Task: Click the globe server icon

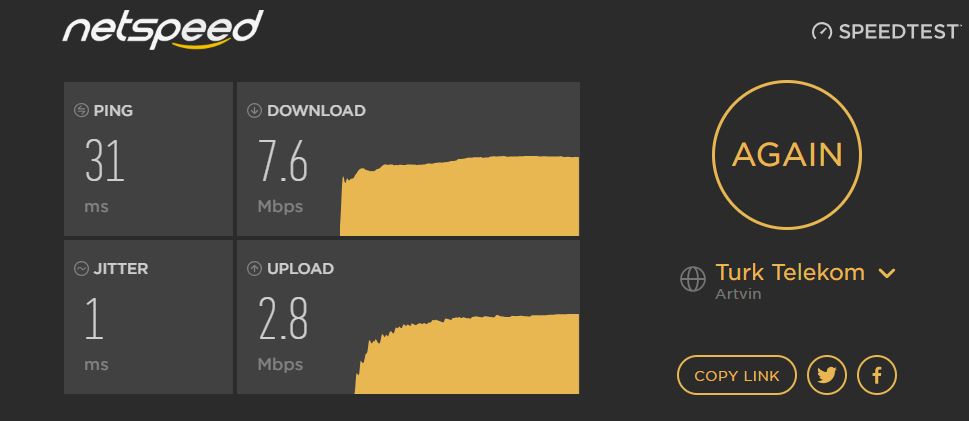Action: pyautogui.click(x=693, y=279)
